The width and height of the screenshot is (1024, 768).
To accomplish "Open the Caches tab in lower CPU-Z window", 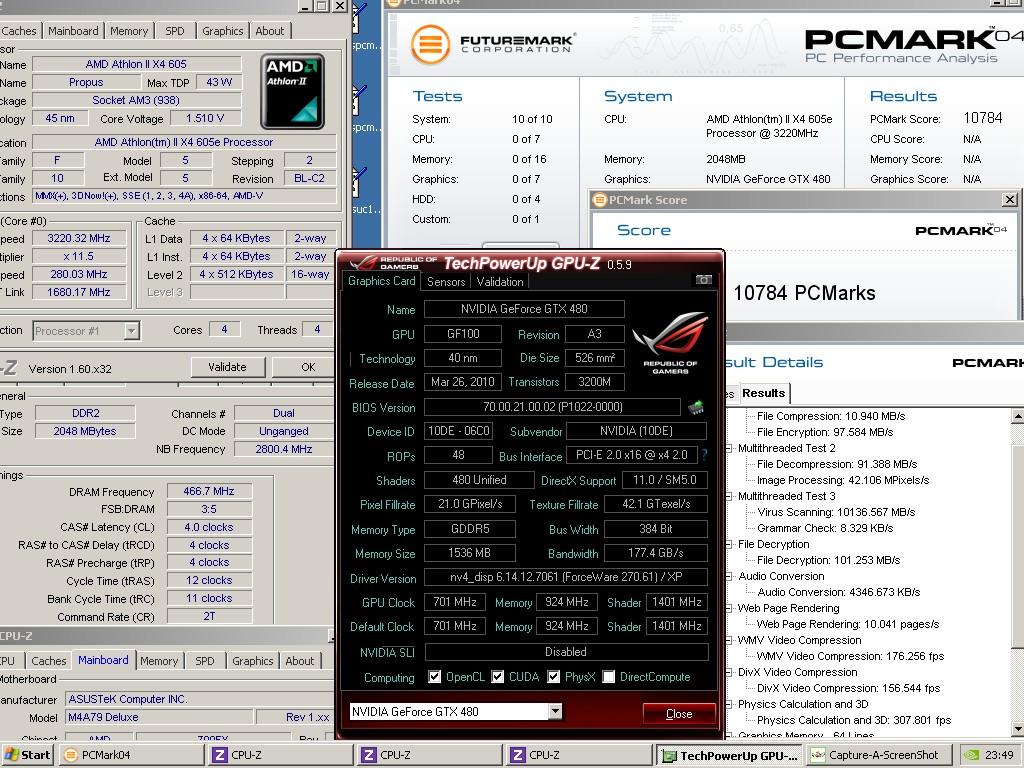I will pyautogui.click(x=49, y=661).
